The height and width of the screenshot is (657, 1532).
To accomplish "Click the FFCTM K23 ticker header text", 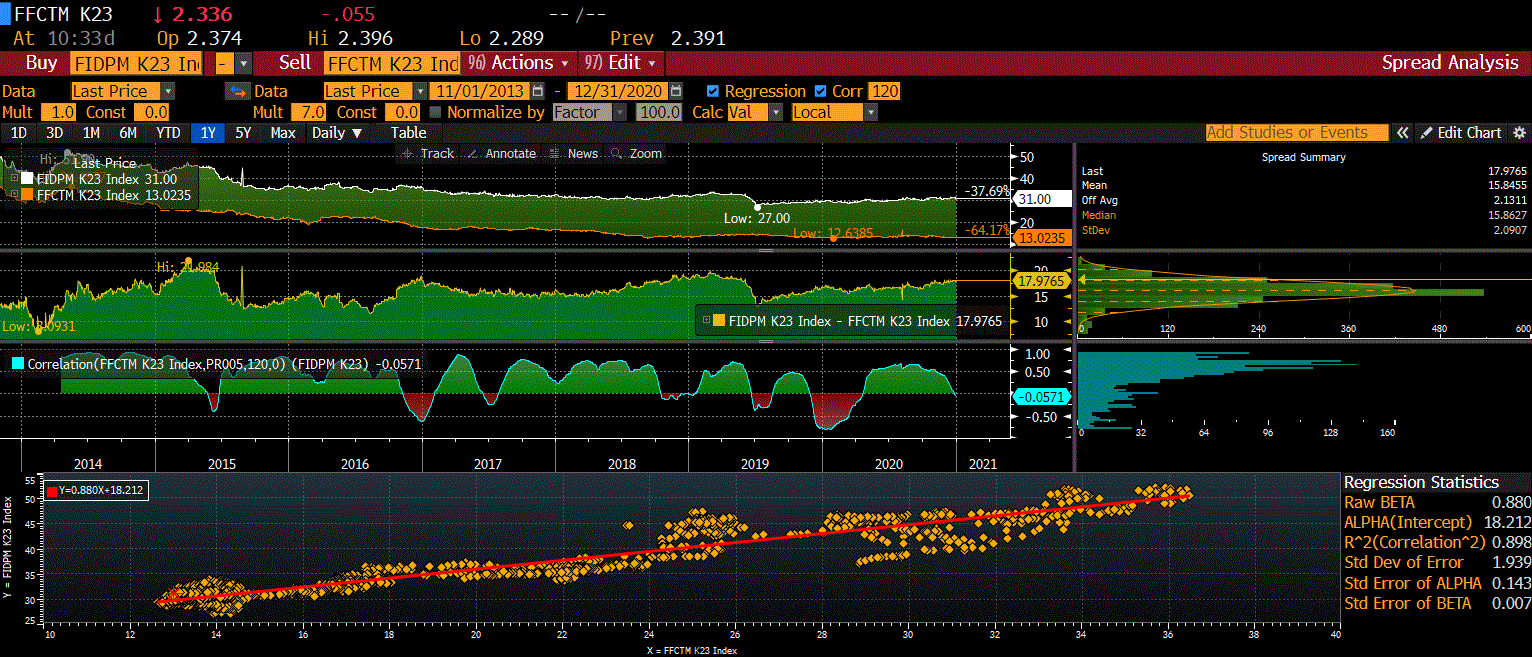I will click(x=64, y=14).
